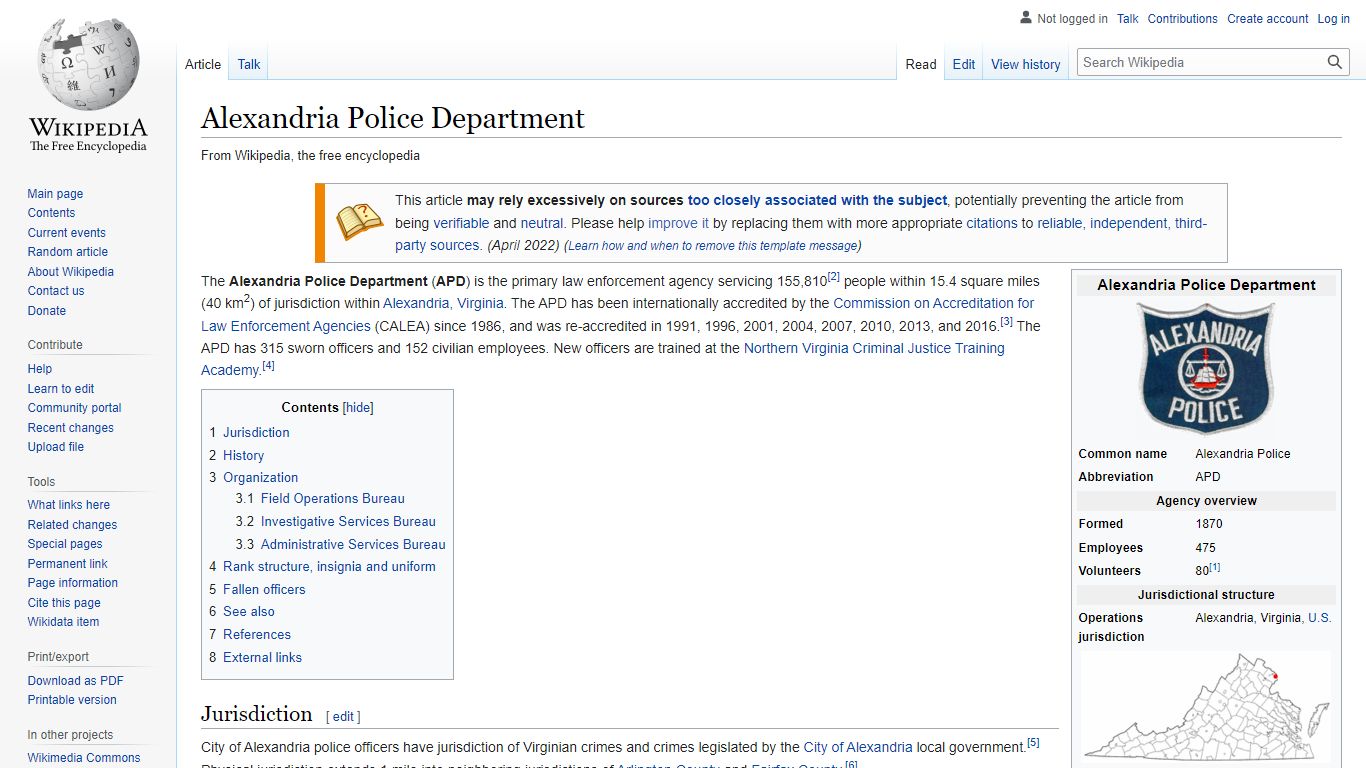Open Community portal

click(x=74, y=408)
